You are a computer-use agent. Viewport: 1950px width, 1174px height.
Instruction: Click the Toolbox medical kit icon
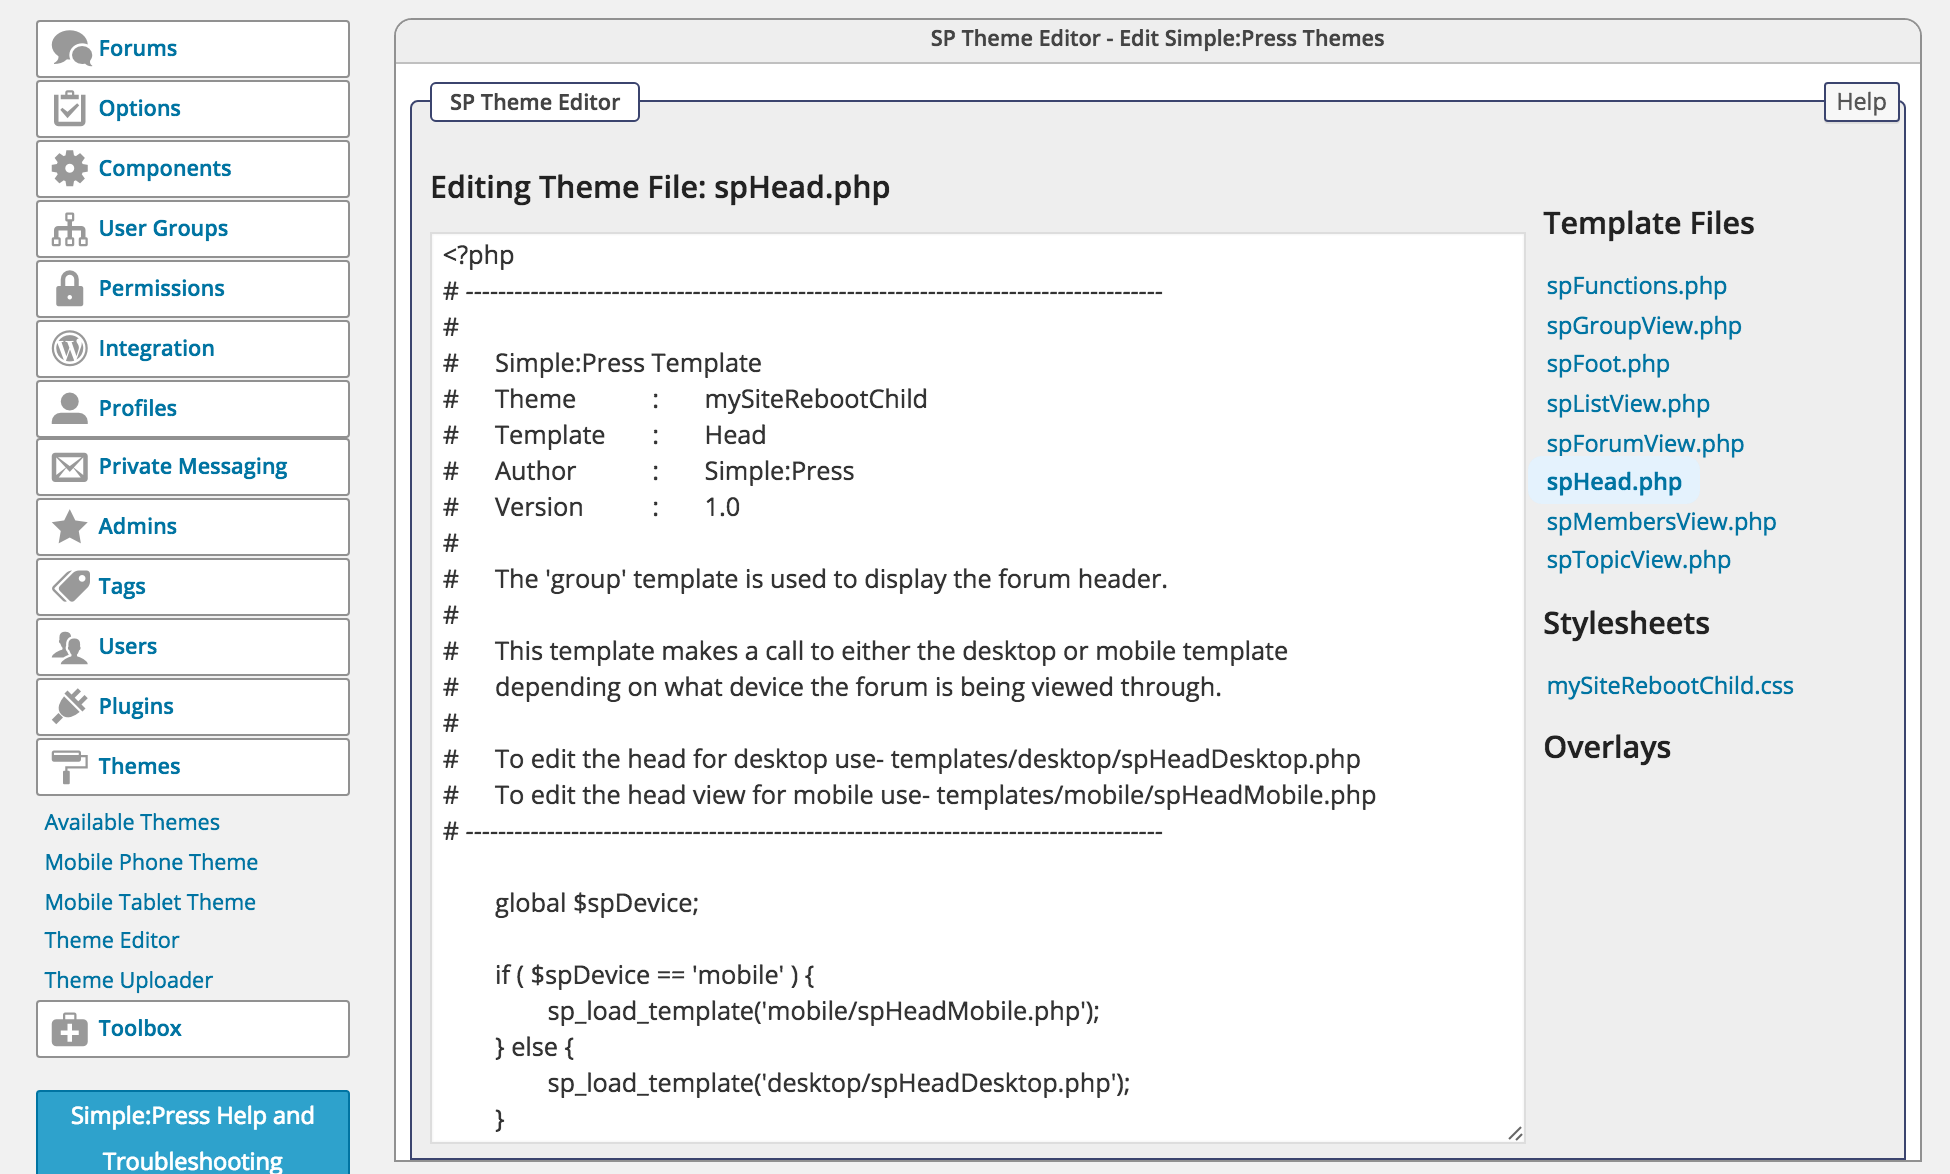(x=70, y=1028)
